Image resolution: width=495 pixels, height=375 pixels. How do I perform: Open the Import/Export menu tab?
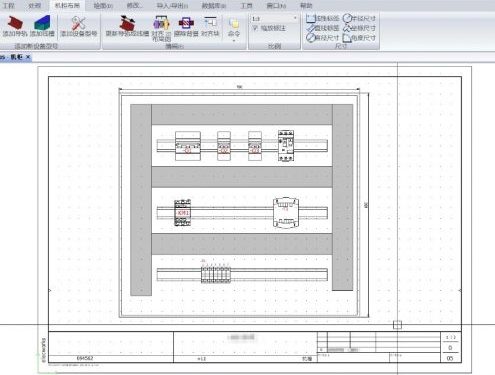(x=172, y=6)
